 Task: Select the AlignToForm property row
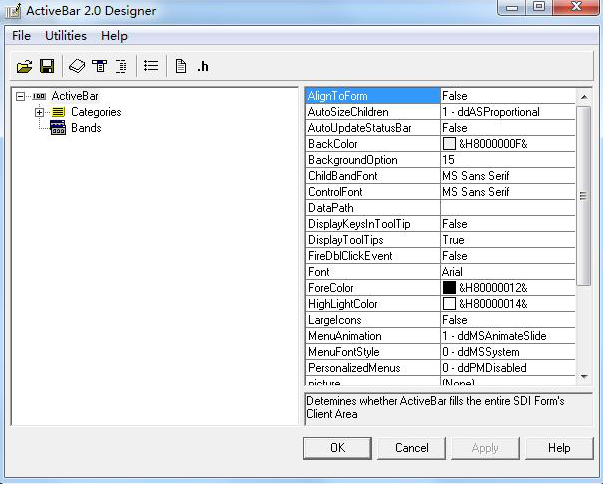372,96
